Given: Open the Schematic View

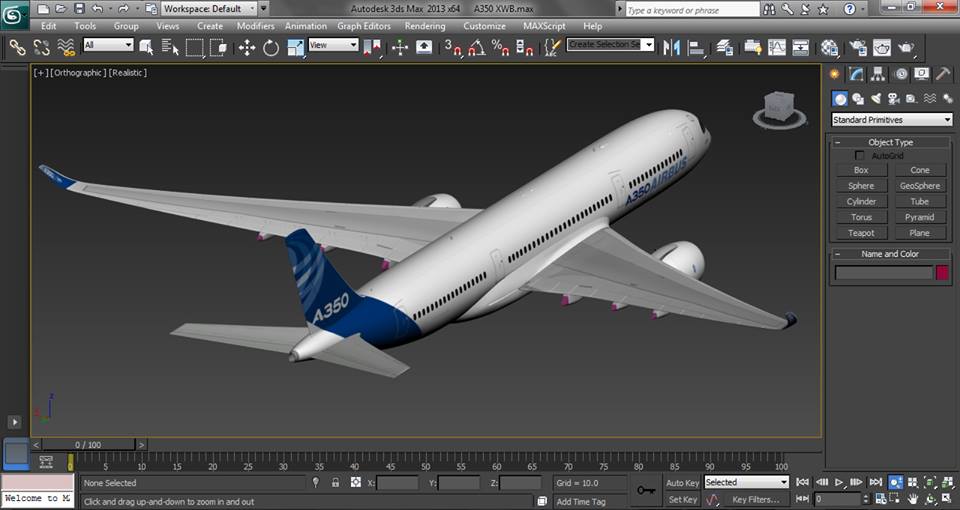Looking at the screenshot, I should point(801,47).
